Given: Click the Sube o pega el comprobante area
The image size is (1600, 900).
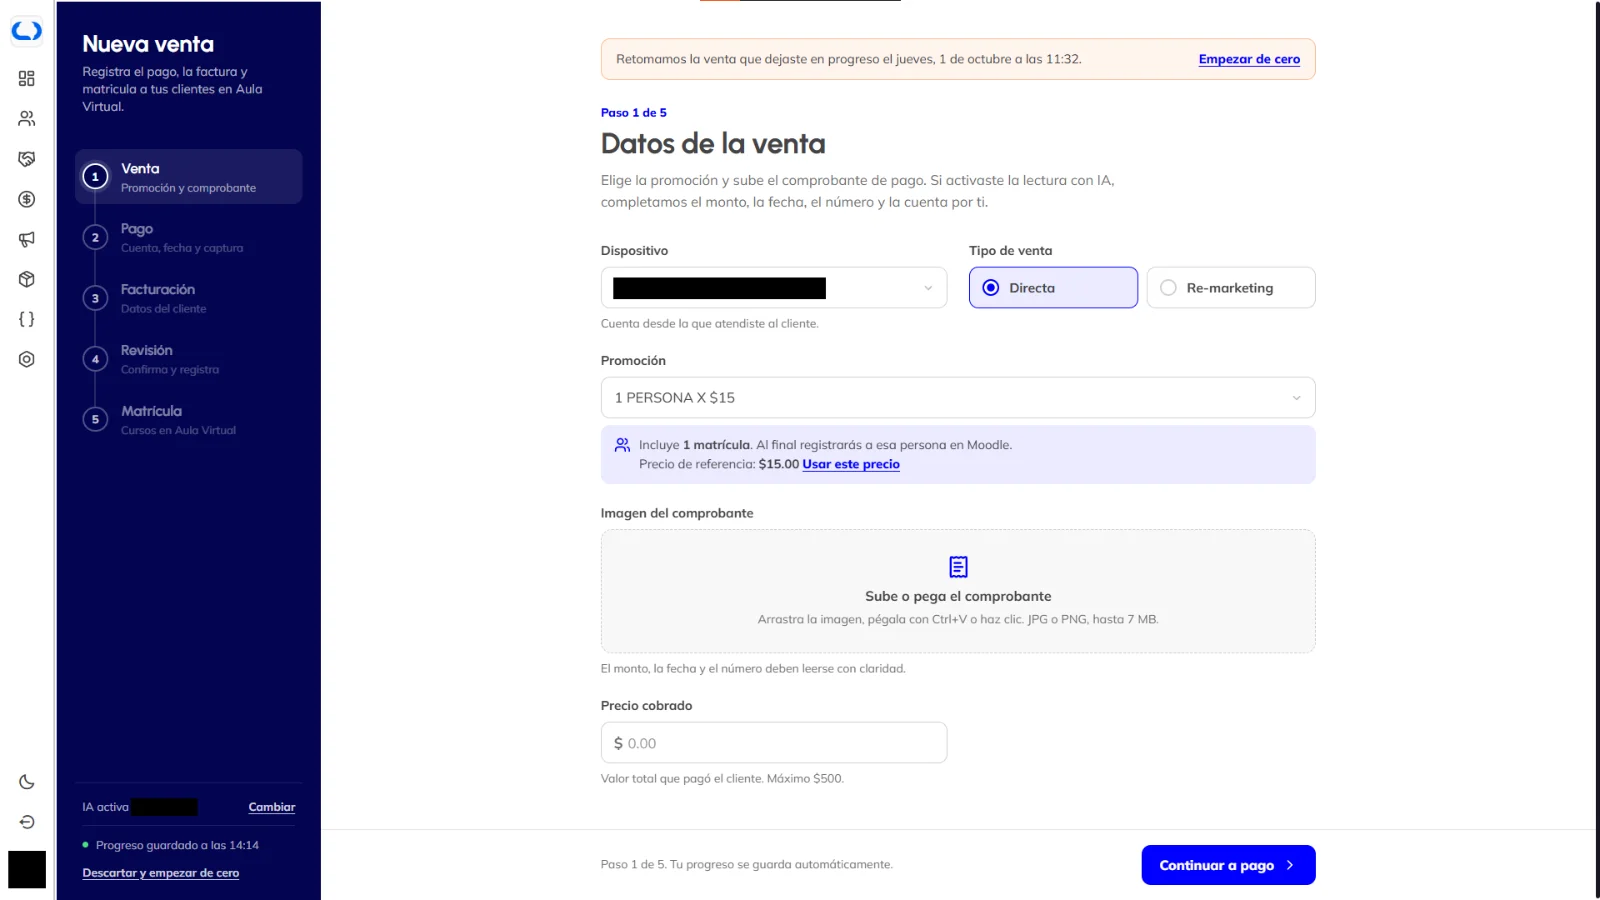Looking at the screenshot, I should (958, 591).
